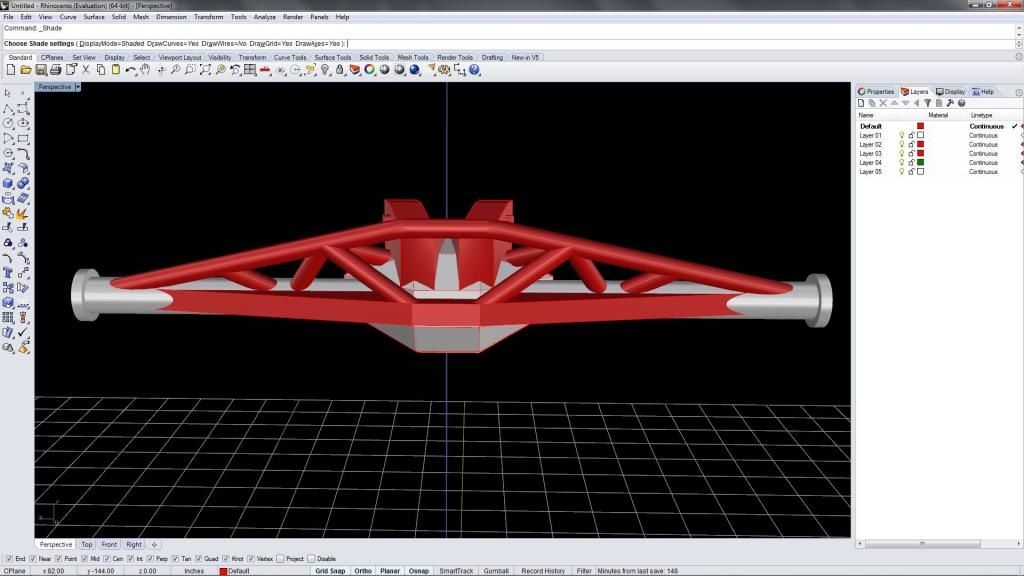
Task: Toggle Layer 02 visibility light bulb
Action: [901, 145]
